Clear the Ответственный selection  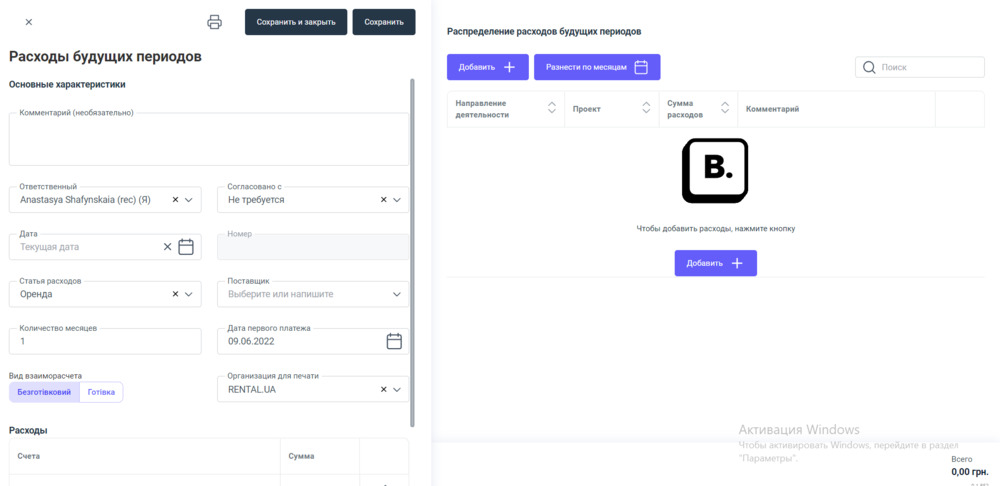tap(175, 200)
